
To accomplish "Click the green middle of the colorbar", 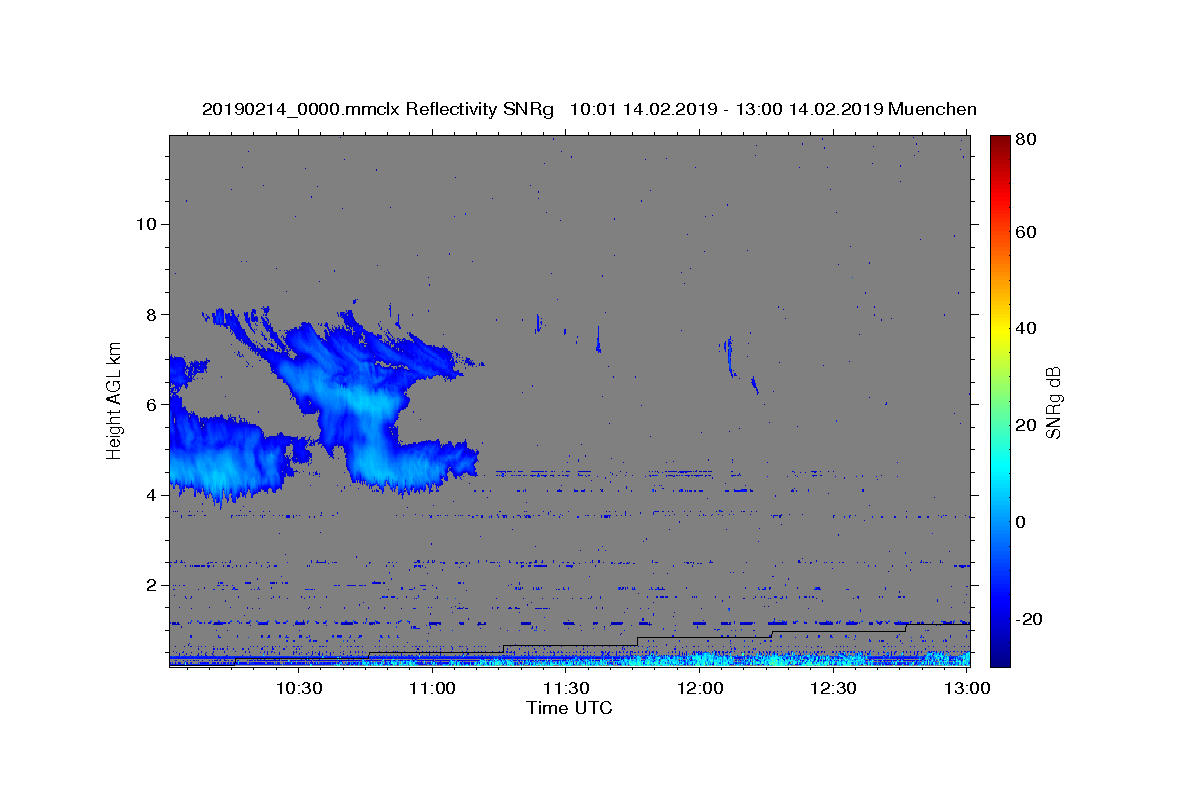I will coord(1000,401).
